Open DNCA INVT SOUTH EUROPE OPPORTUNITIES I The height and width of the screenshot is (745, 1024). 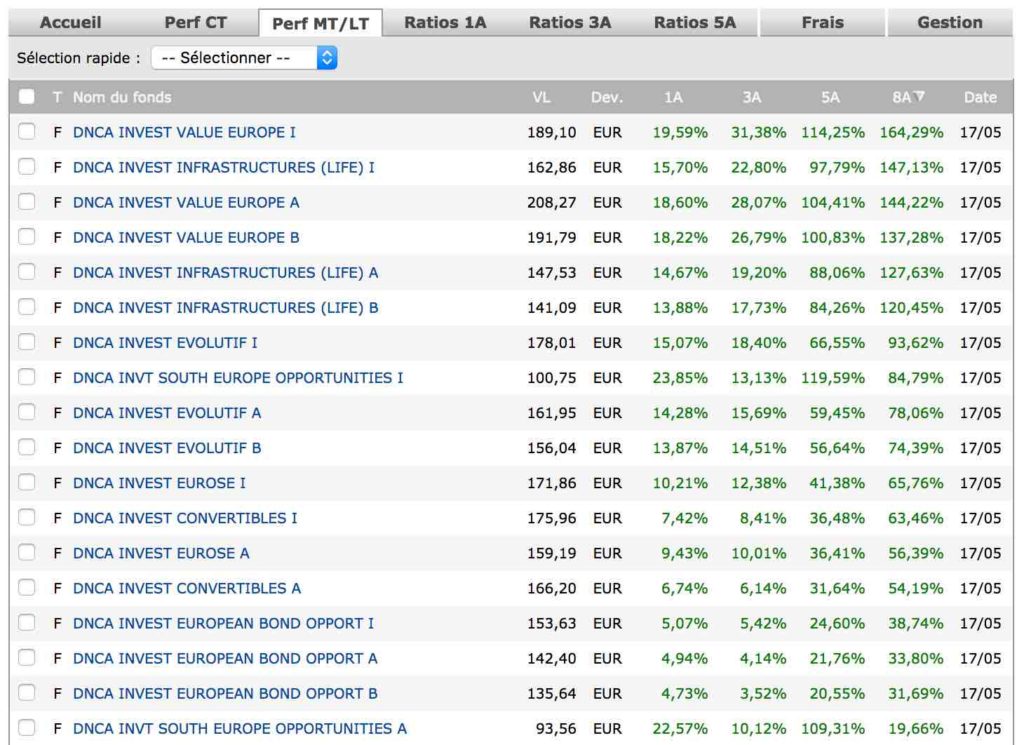click(x=238, y=378)
